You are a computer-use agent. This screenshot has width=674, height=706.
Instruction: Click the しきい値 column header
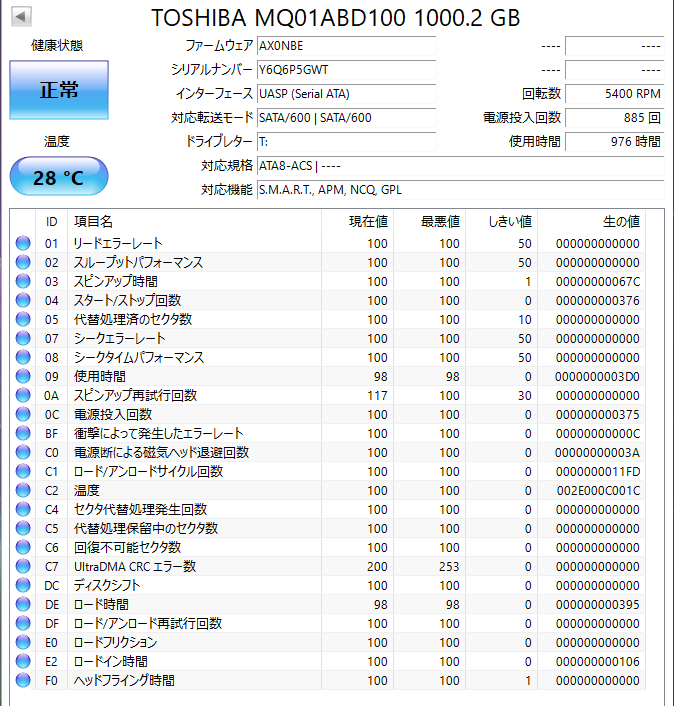[502, 222]
